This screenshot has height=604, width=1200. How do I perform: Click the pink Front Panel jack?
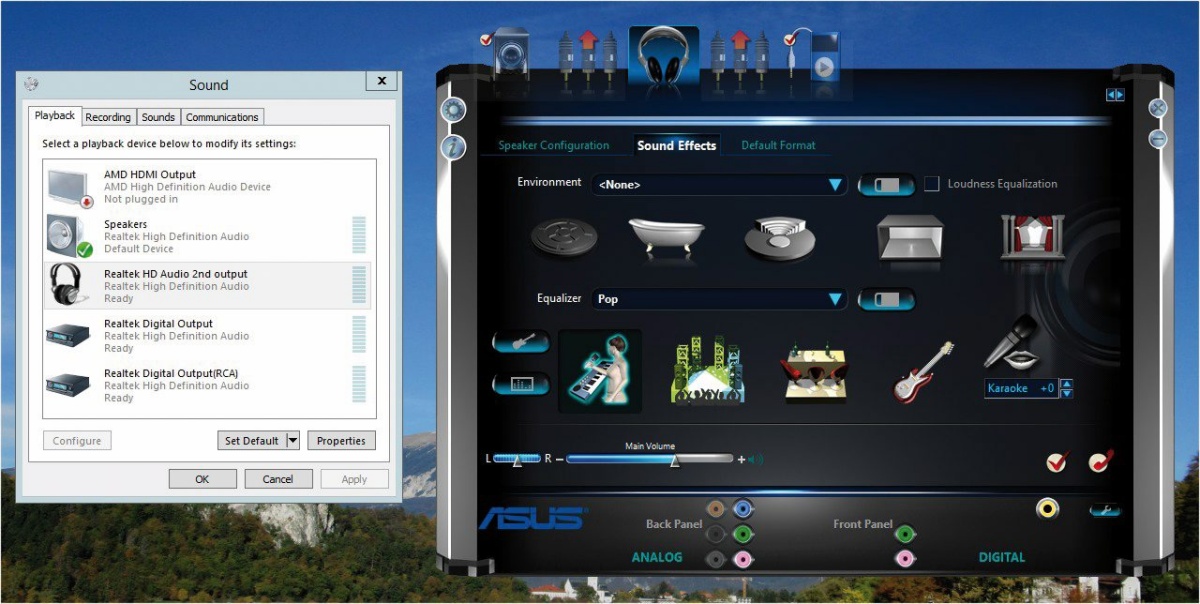pos(905,559)
